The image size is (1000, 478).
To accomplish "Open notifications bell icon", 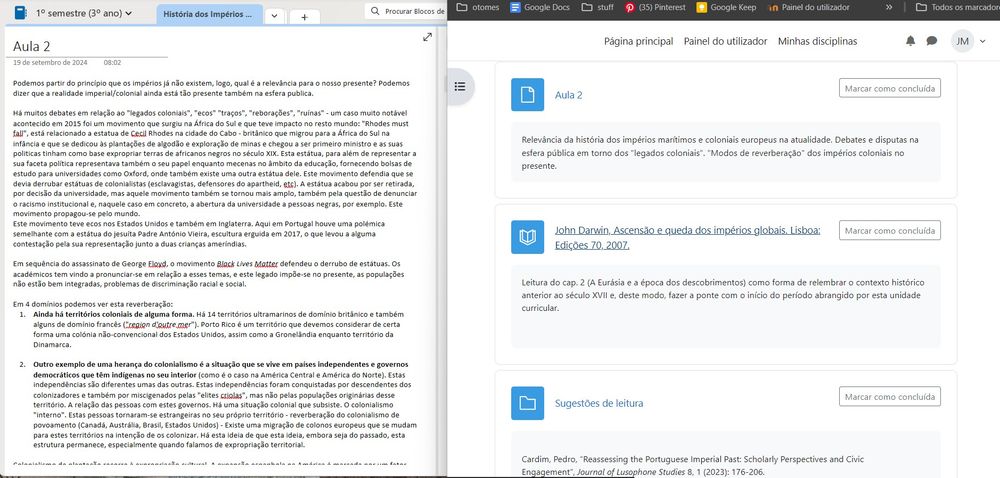I will coord(910,41).
